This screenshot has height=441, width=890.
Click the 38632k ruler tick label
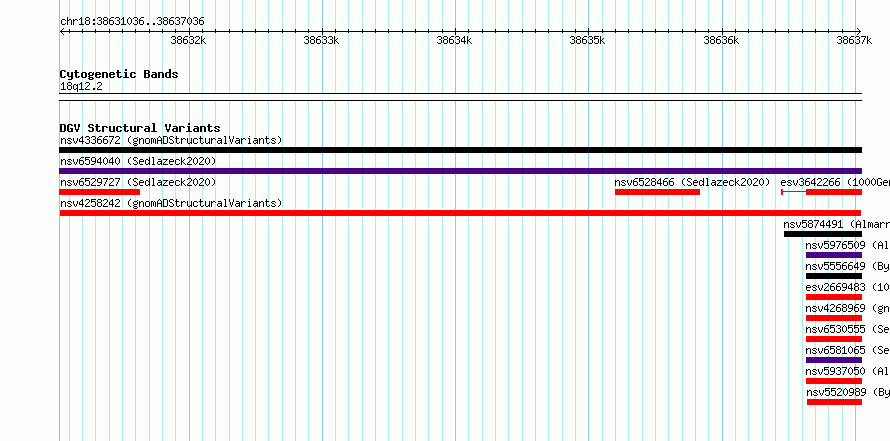[188, 40]
